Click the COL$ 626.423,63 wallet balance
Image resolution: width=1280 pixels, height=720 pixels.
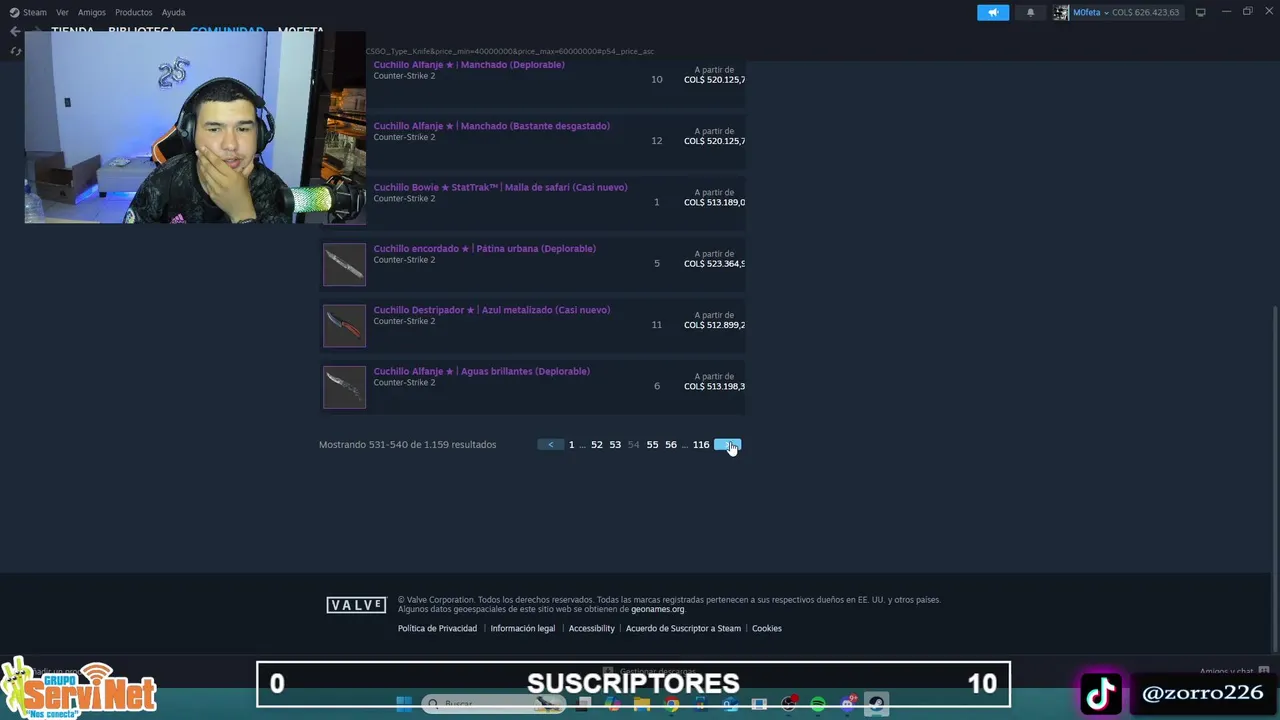point(1146,12)
